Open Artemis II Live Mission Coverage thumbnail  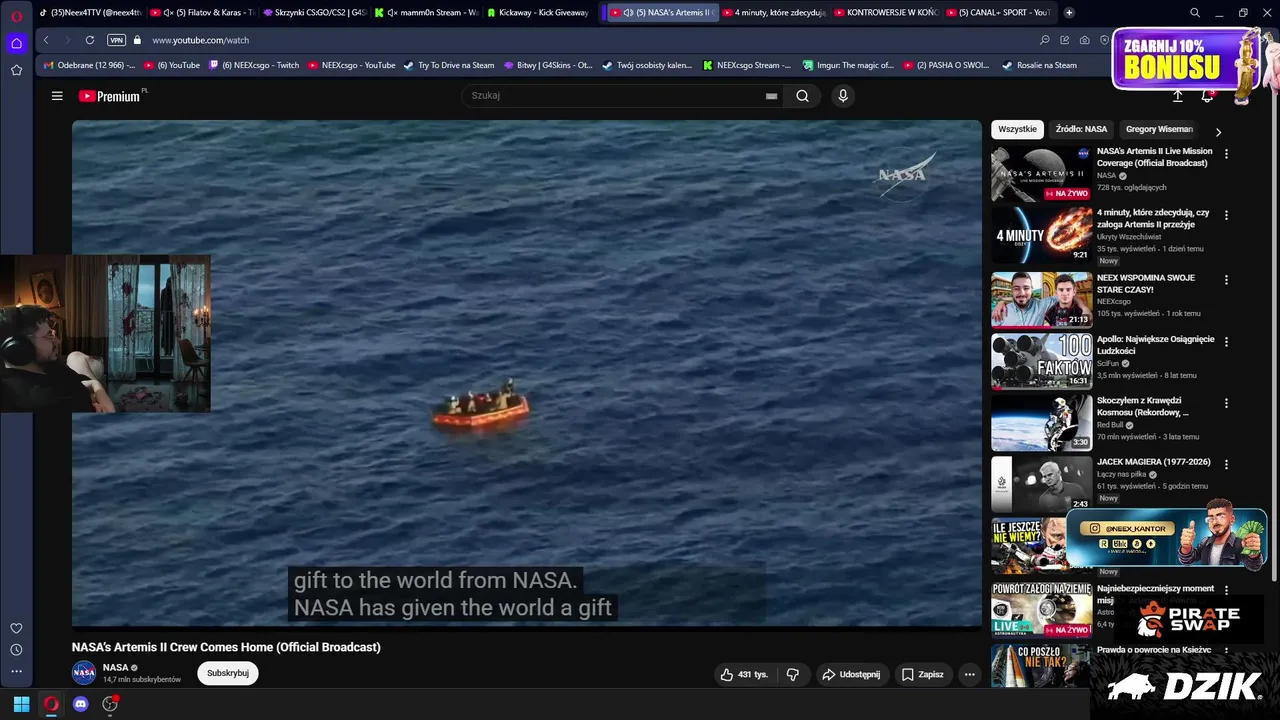pyautogui.click(x=1041, y=174)
